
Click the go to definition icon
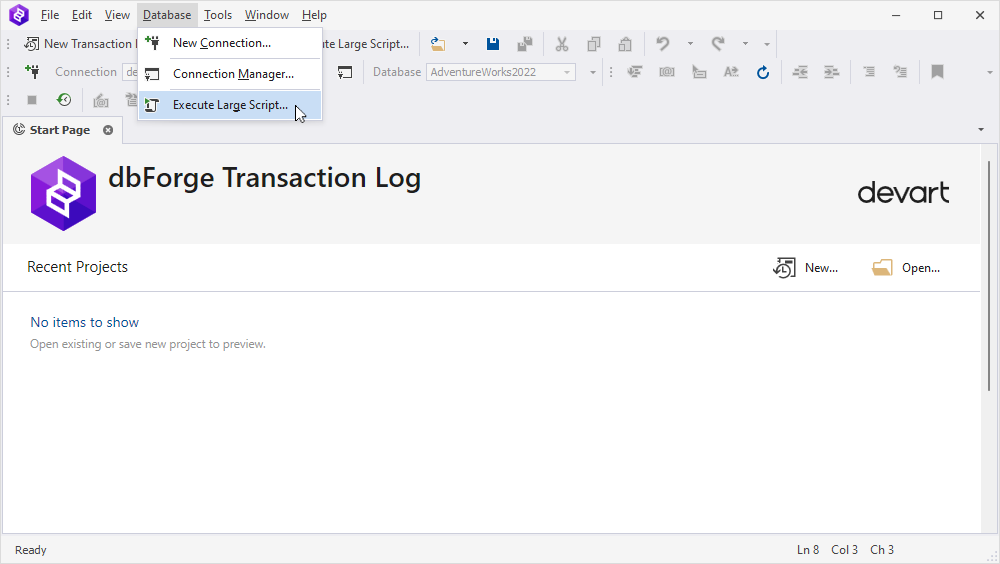699,72
